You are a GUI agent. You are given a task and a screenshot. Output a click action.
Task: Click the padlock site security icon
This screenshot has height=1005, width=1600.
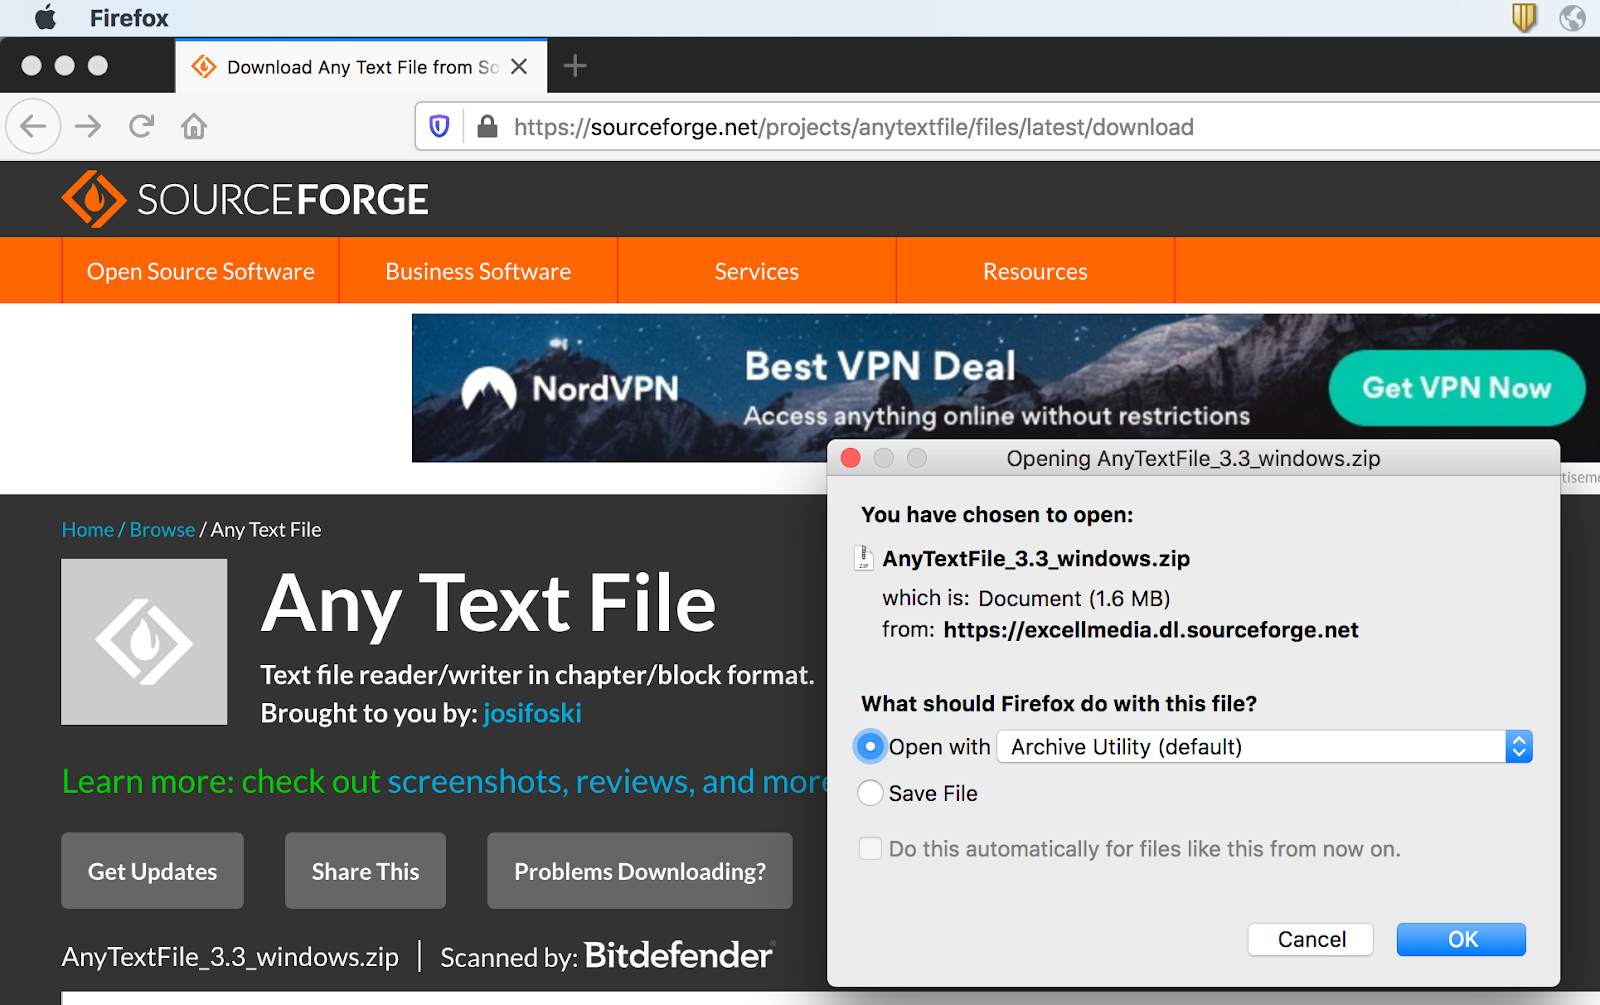[487, 127]
